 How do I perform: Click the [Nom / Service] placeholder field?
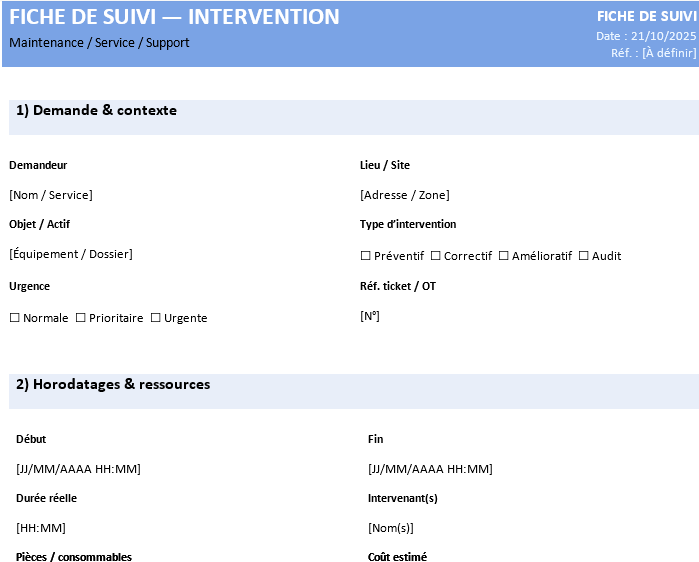(x=51, y=195)
